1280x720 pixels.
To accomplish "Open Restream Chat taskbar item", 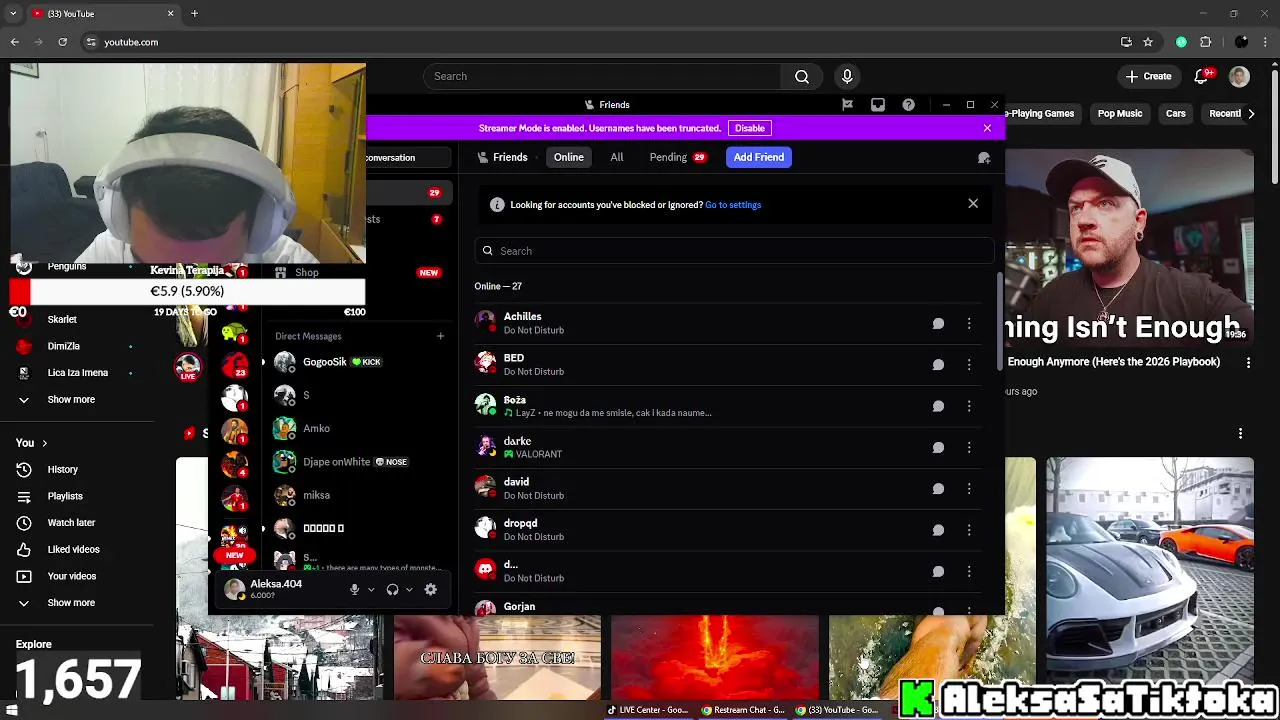I will click(x=744, y=710).
